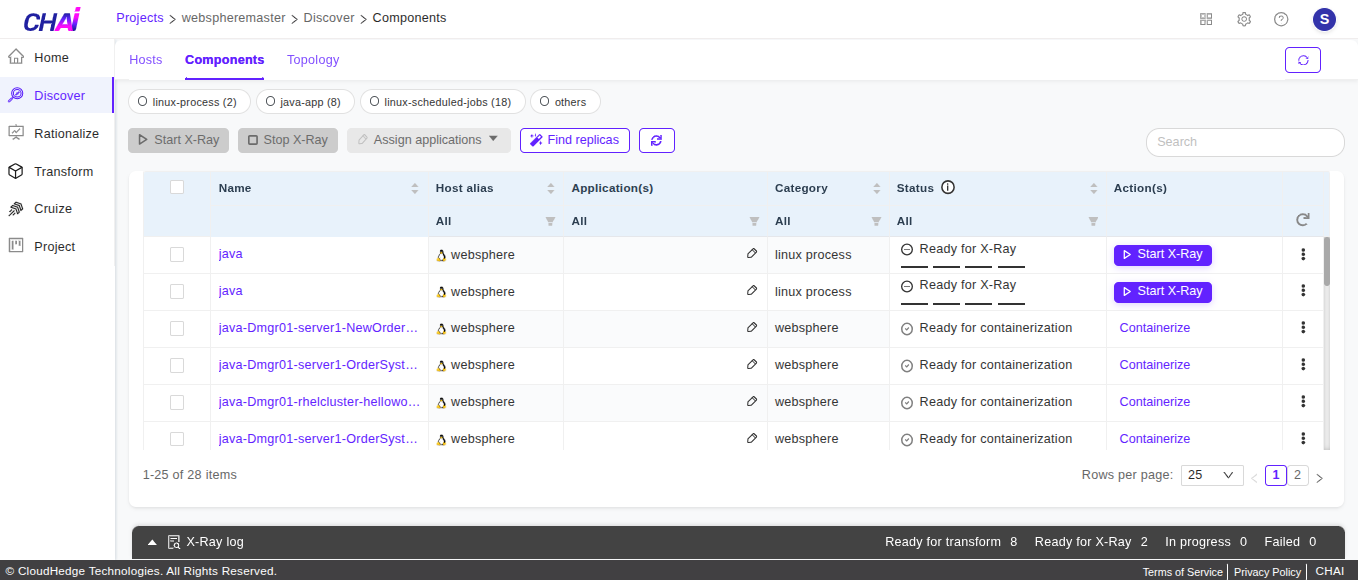Click the Find replicas button
Image resolution: width=1358 pixels, height=580 pixels.
[576, 140]
